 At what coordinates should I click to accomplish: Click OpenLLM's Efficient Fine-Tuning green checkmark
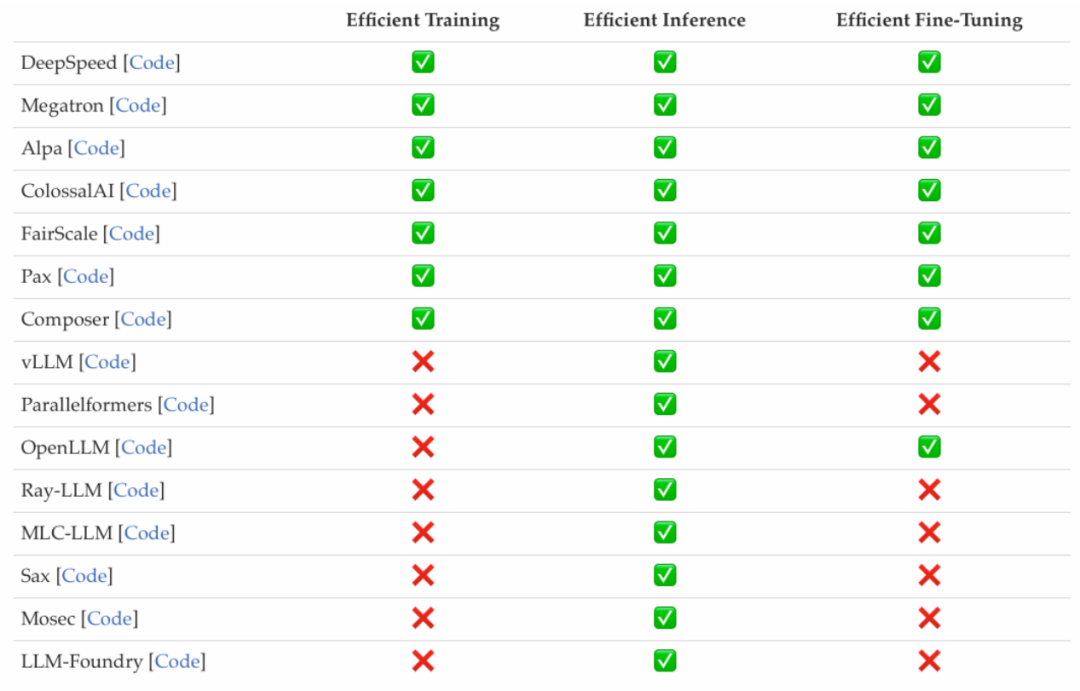tap(929, 446)
